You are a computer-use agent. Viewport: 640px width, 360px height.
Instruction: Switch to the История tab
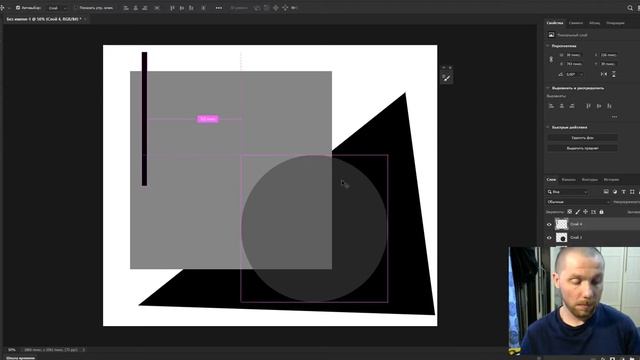point(611,180)
